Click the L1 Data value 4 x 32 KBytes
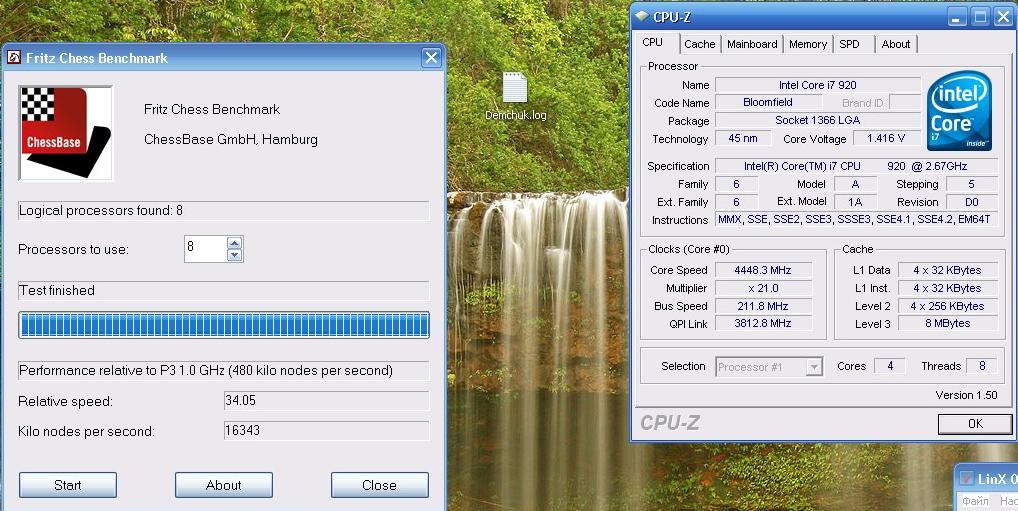1018x511 pixels. pyautogui.click(x=948, y=270)
